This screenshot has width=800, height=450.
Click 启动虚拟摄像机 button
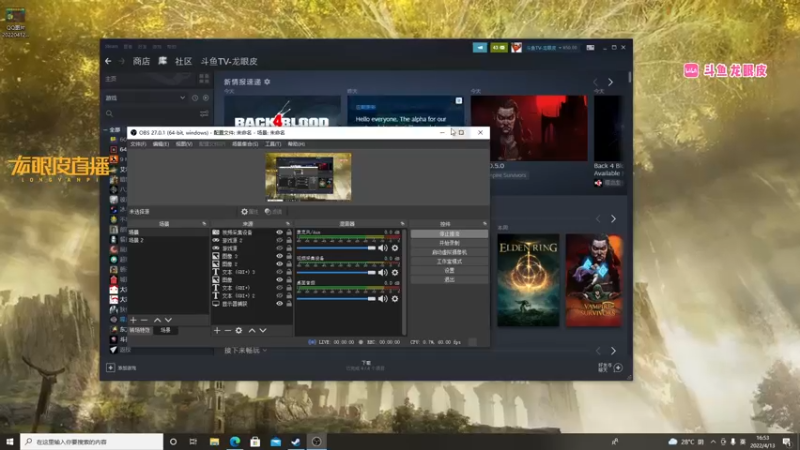(x=449, y=252)
